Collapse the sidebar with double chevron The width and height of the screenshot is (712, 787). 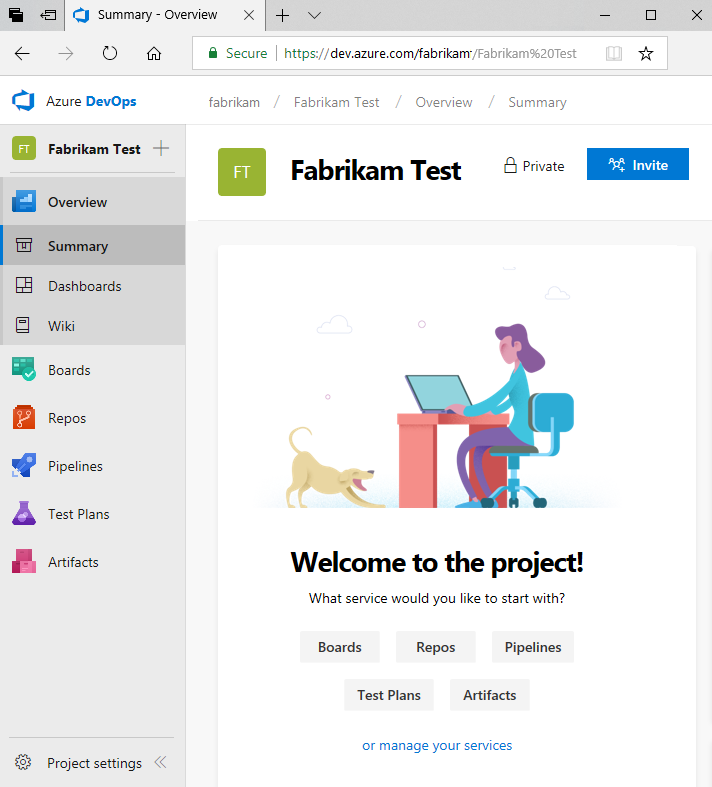(160, 763)
